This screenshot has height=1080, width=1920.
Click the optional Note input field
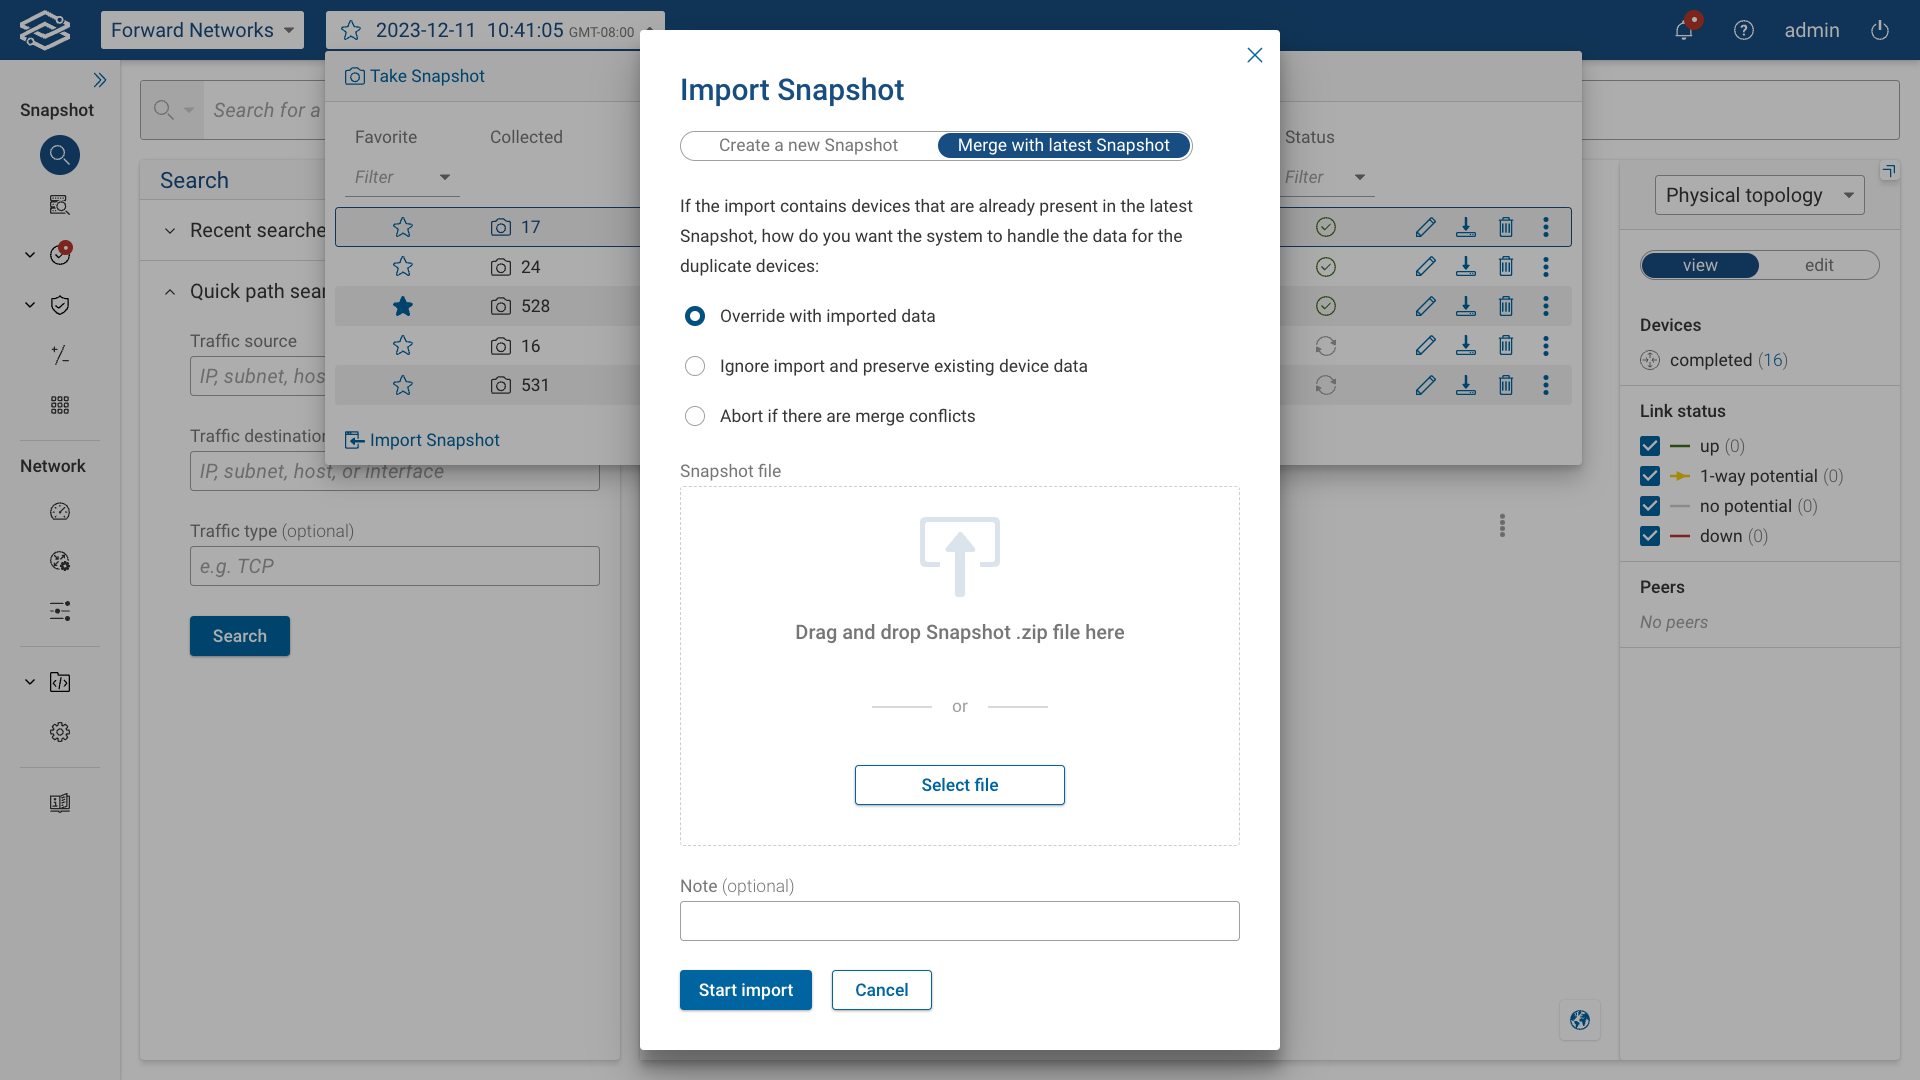coord(959,921)
